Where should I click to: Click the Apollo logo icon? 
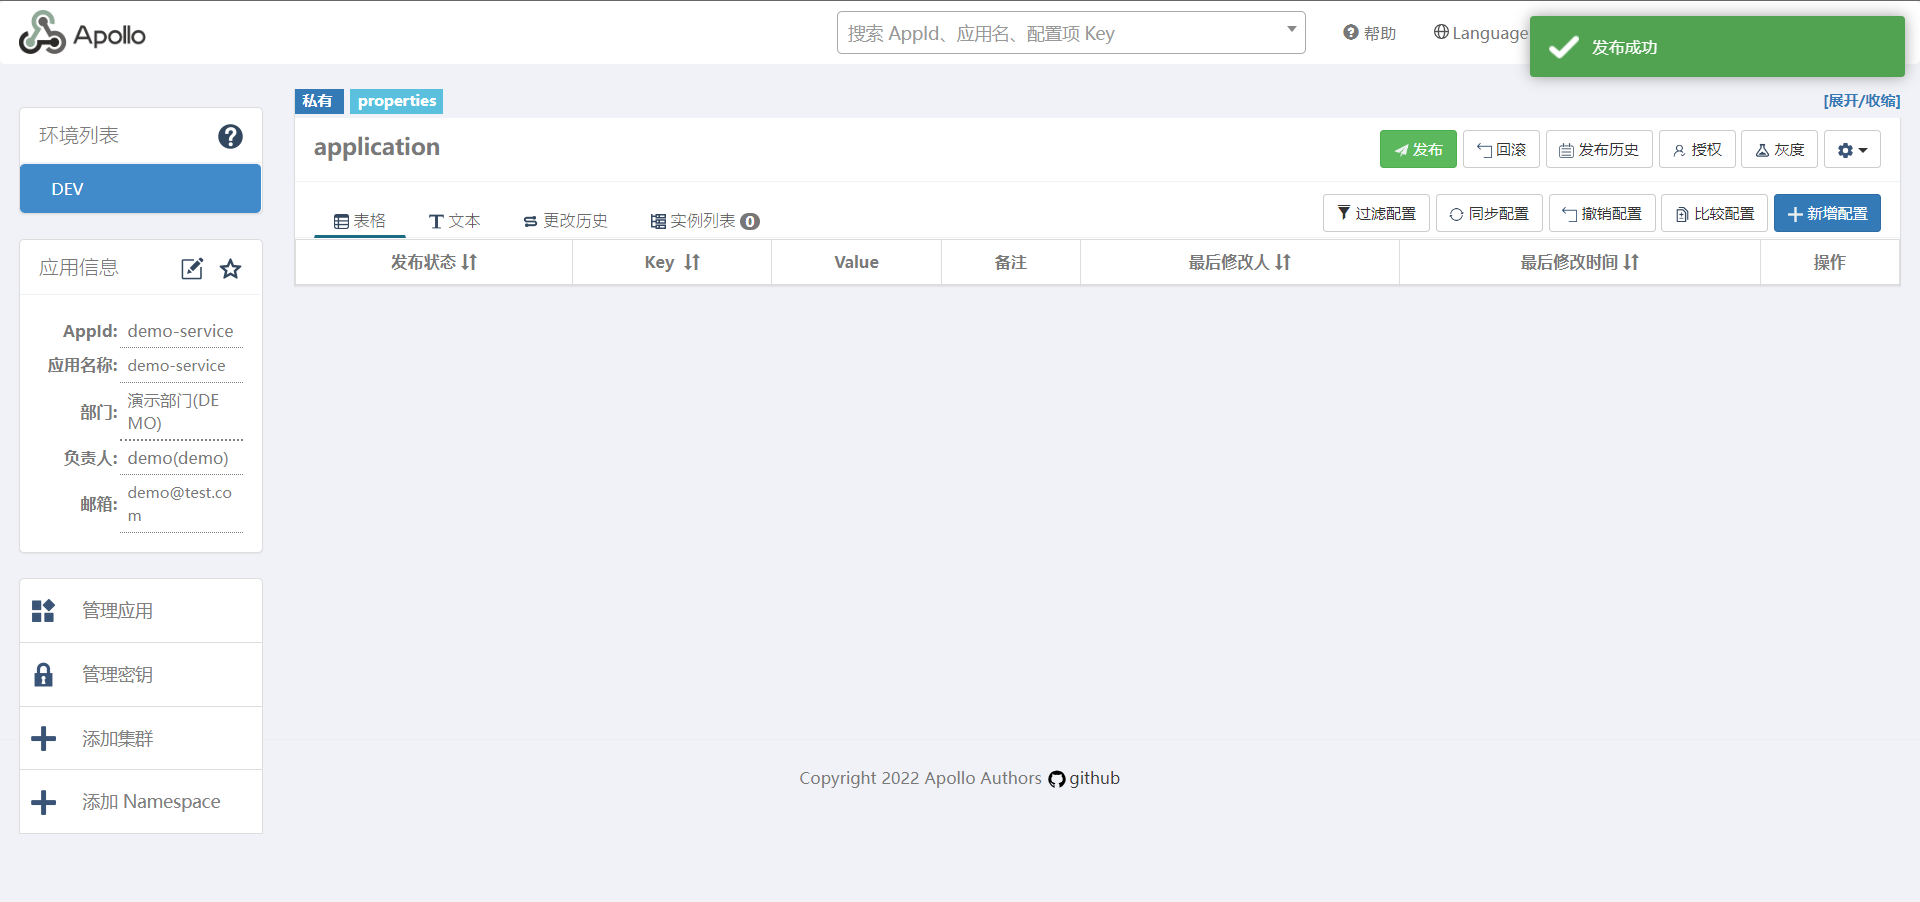[42, 33]
